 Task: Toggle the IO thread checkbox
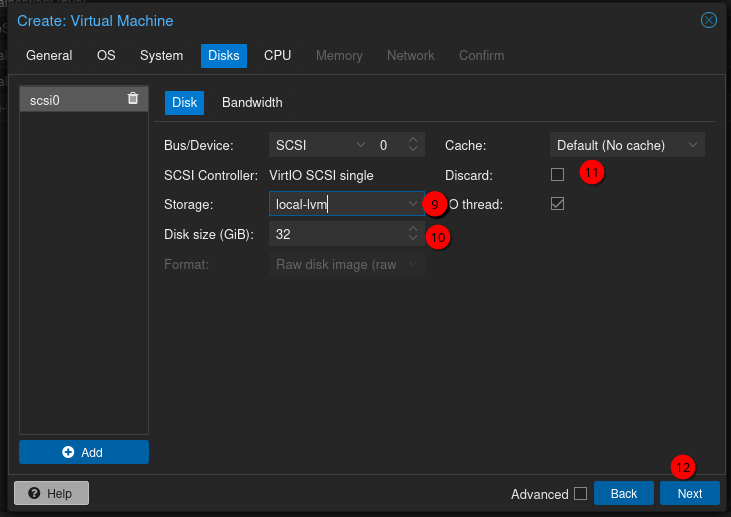click(558, 204)
